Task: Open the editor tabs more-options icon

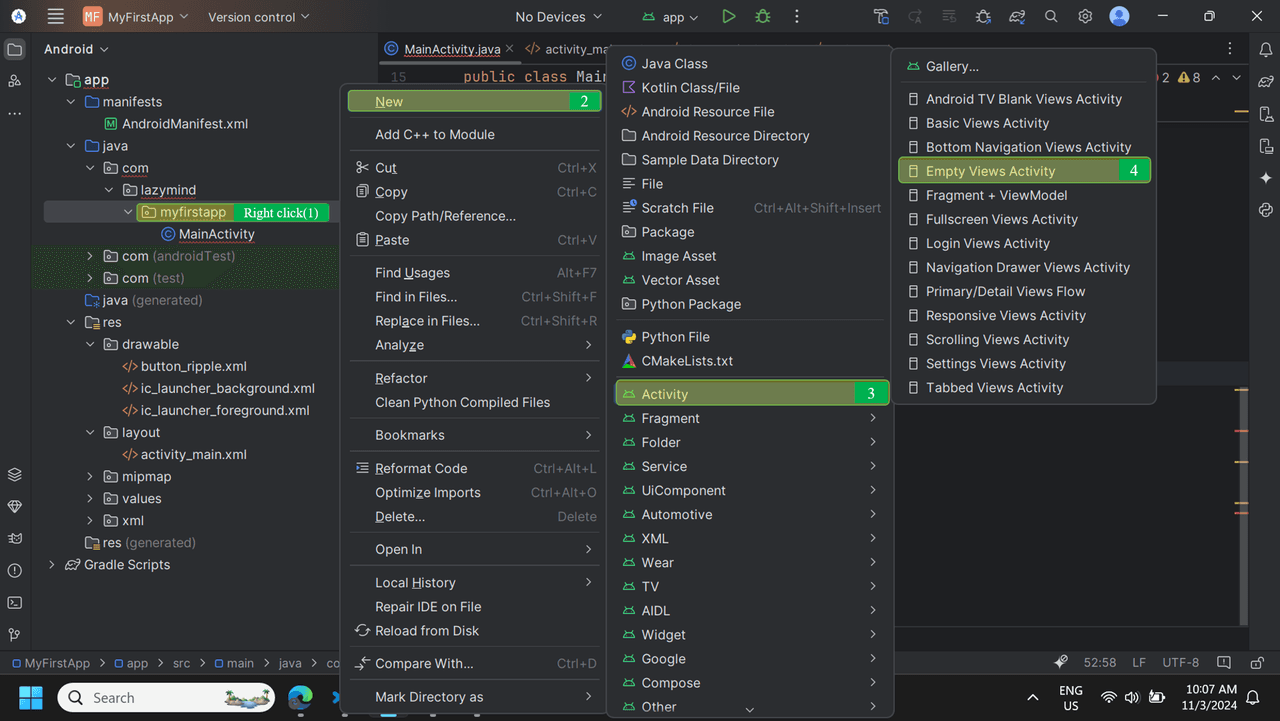Action: point(1232,49)
